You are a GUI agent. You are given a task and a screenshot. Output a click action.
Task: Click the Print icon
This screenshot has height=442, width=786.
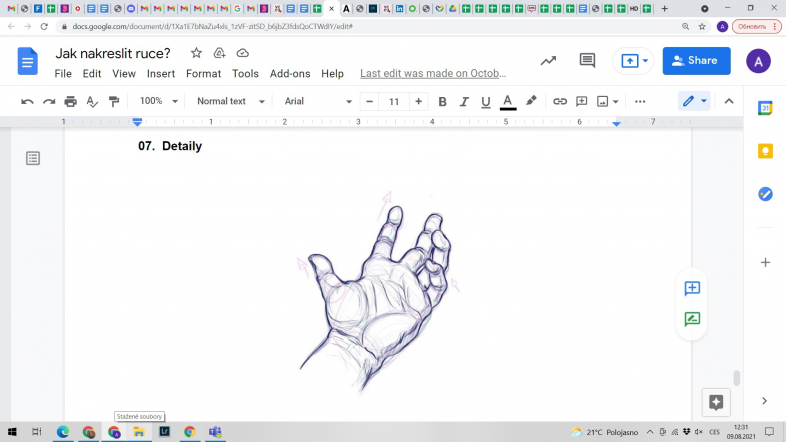tap(70, 101)
